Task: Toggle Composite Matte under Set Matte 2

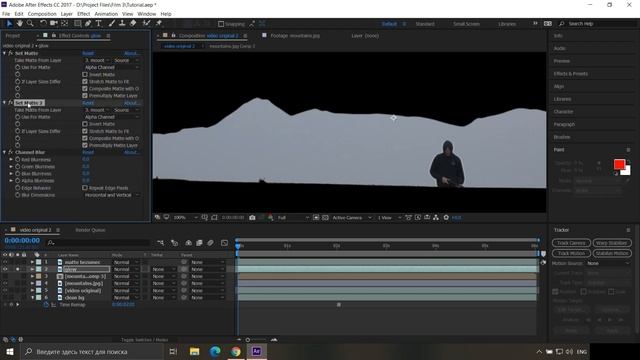Action: tap(85, 138)
